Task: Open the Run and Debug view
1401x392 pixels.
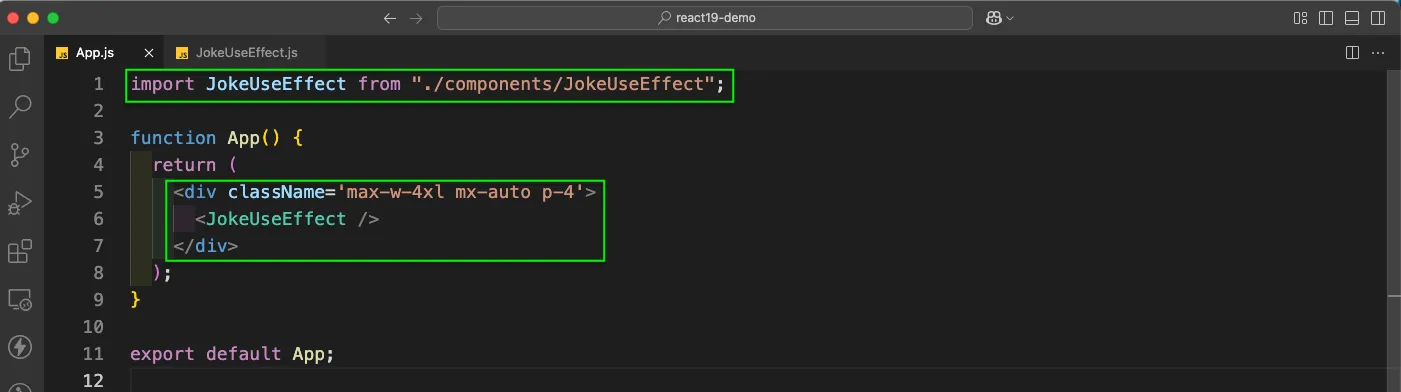Action: pos(19,202)
